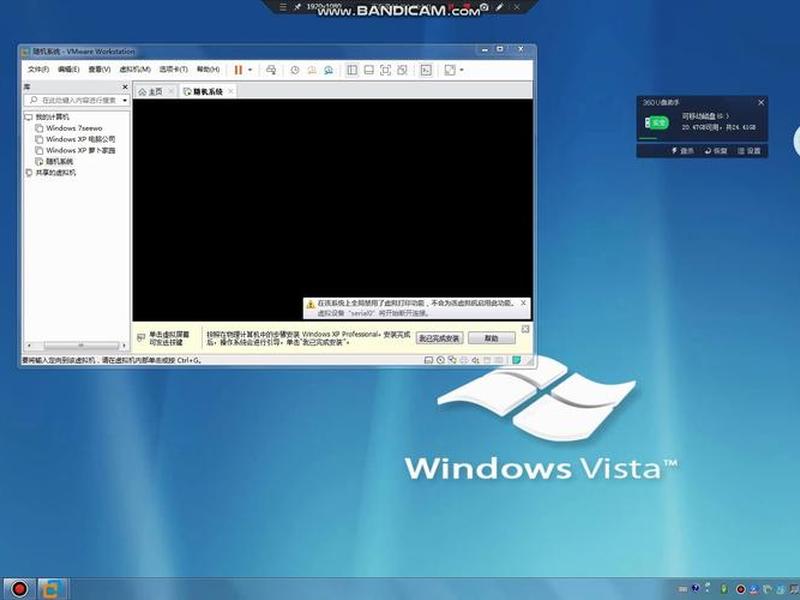This screenshot has height=600, width=800.
Task: Open the 帮助(H) menu
Action: click(208, 69)
